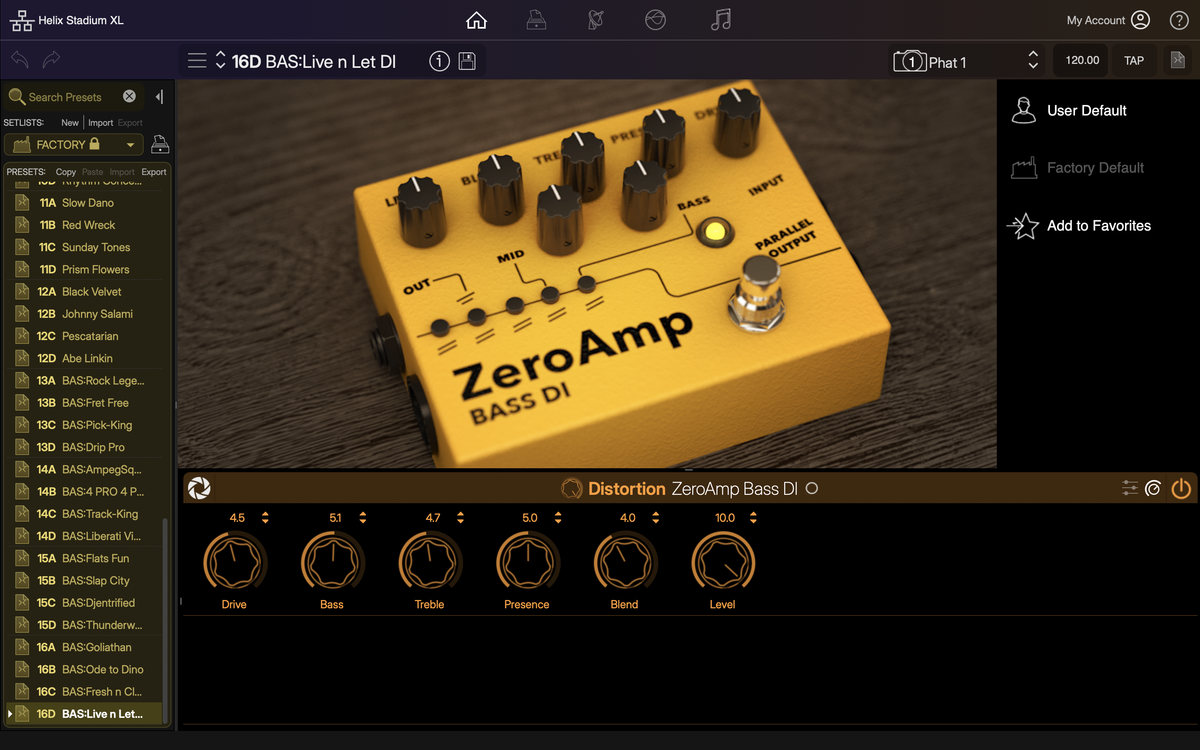1200x750 pixels.
Task: Expand the Phat 1 snapshot selector arrows
Action: pyautogui.click(x=1033, y=61)
